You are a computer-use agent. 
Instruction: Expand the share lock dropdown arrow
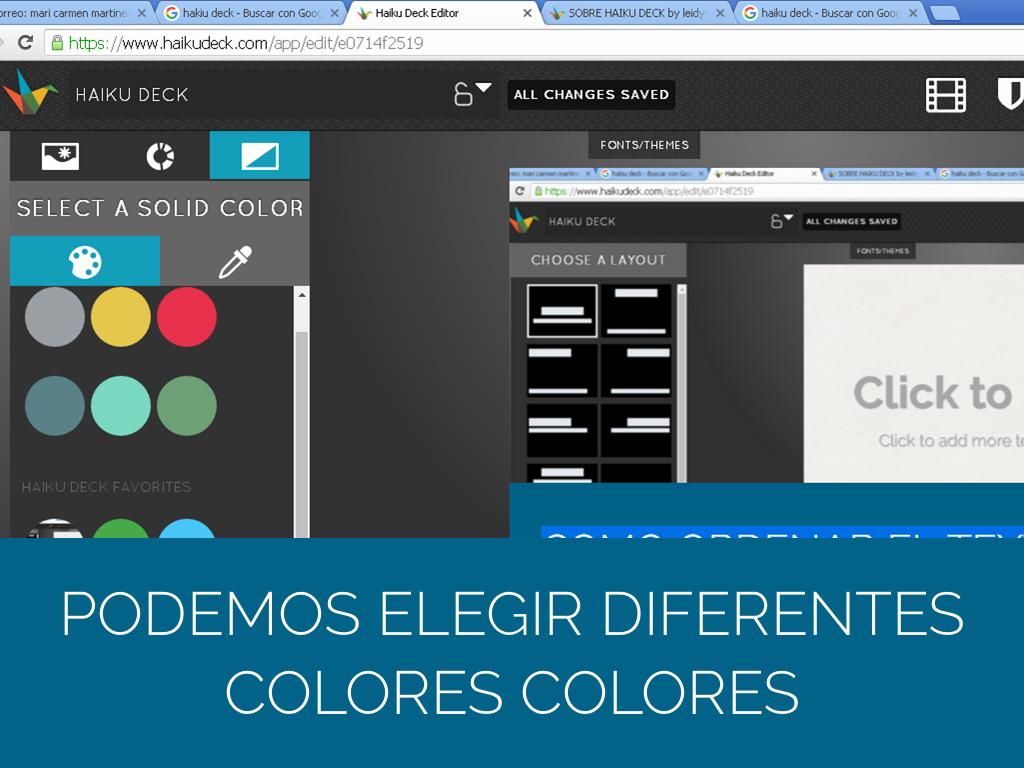tap(484, 88)
